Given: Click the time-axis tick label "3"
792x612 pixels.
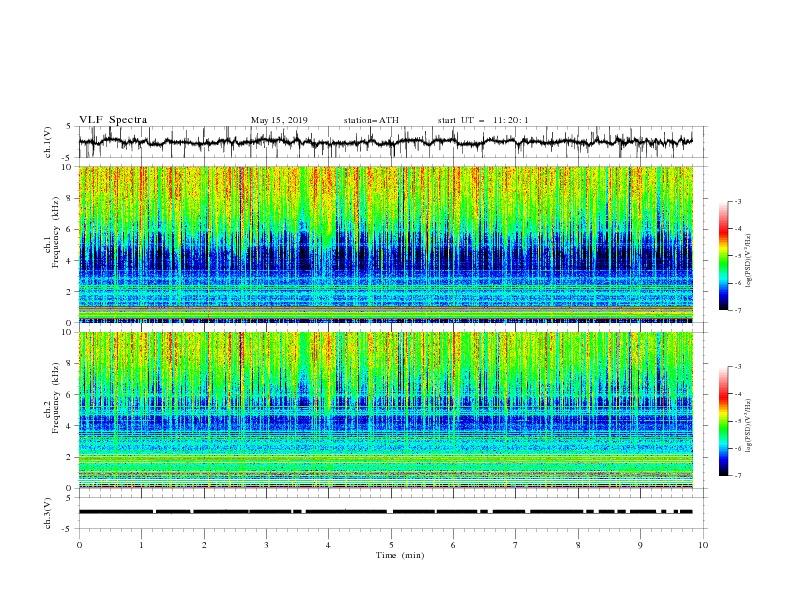Looking at the screenshot, I should pos(266,545).
